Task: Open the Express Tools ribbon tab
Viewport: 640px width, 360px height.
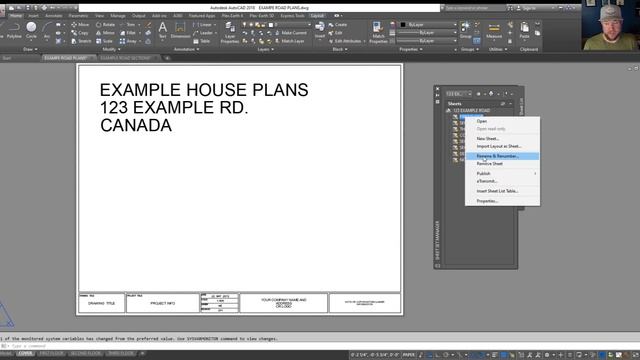Action: coord(292,16)
